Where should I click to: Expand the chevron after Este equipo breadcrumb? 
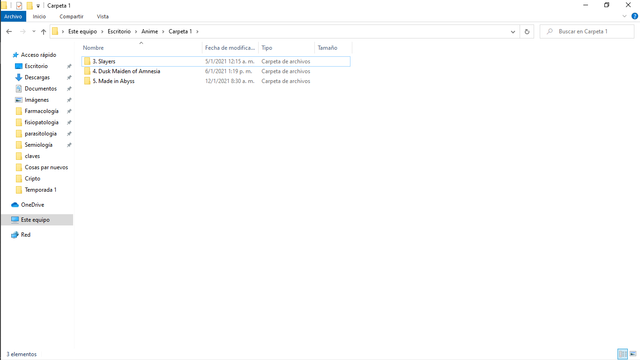[x=102, y=31]
